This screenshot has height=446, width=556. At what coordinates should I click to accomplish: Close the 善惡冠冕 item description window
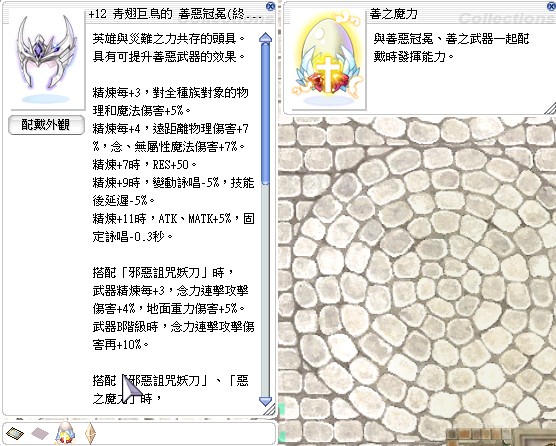click(270, 6)
